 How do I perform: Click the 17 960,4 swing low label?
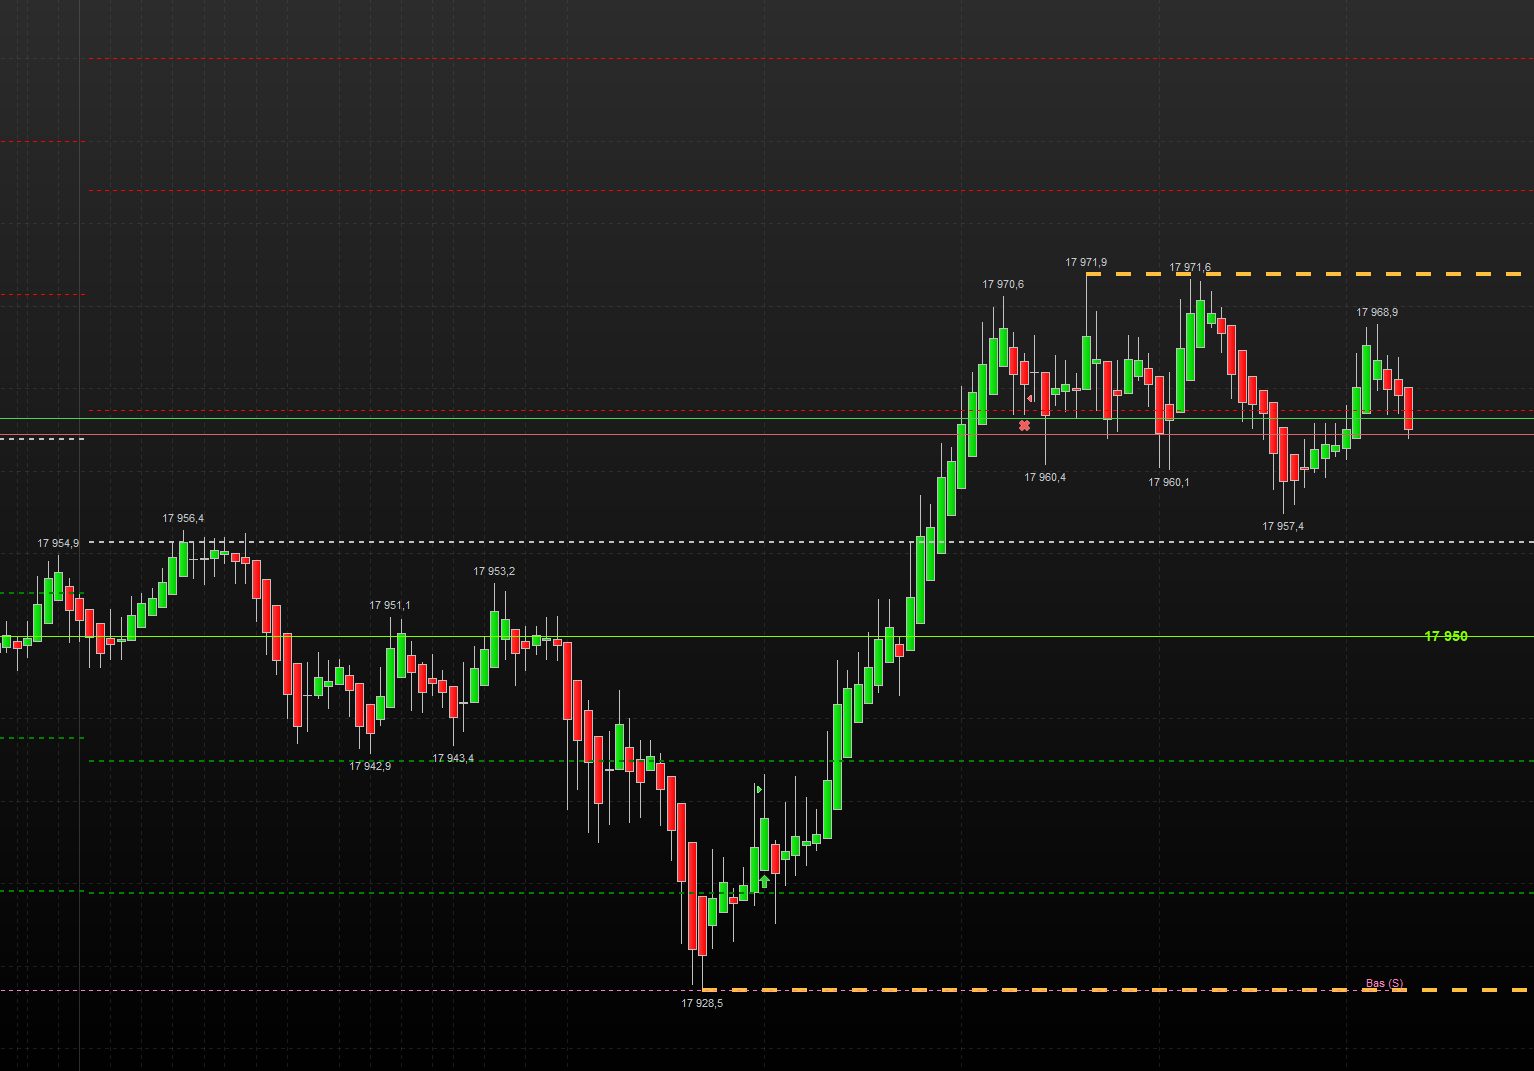(x=1045, y=477)
